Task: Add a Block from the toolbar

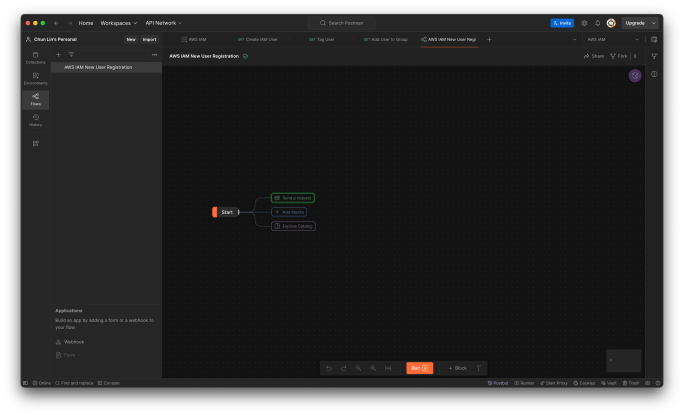Action: (458, 368)
